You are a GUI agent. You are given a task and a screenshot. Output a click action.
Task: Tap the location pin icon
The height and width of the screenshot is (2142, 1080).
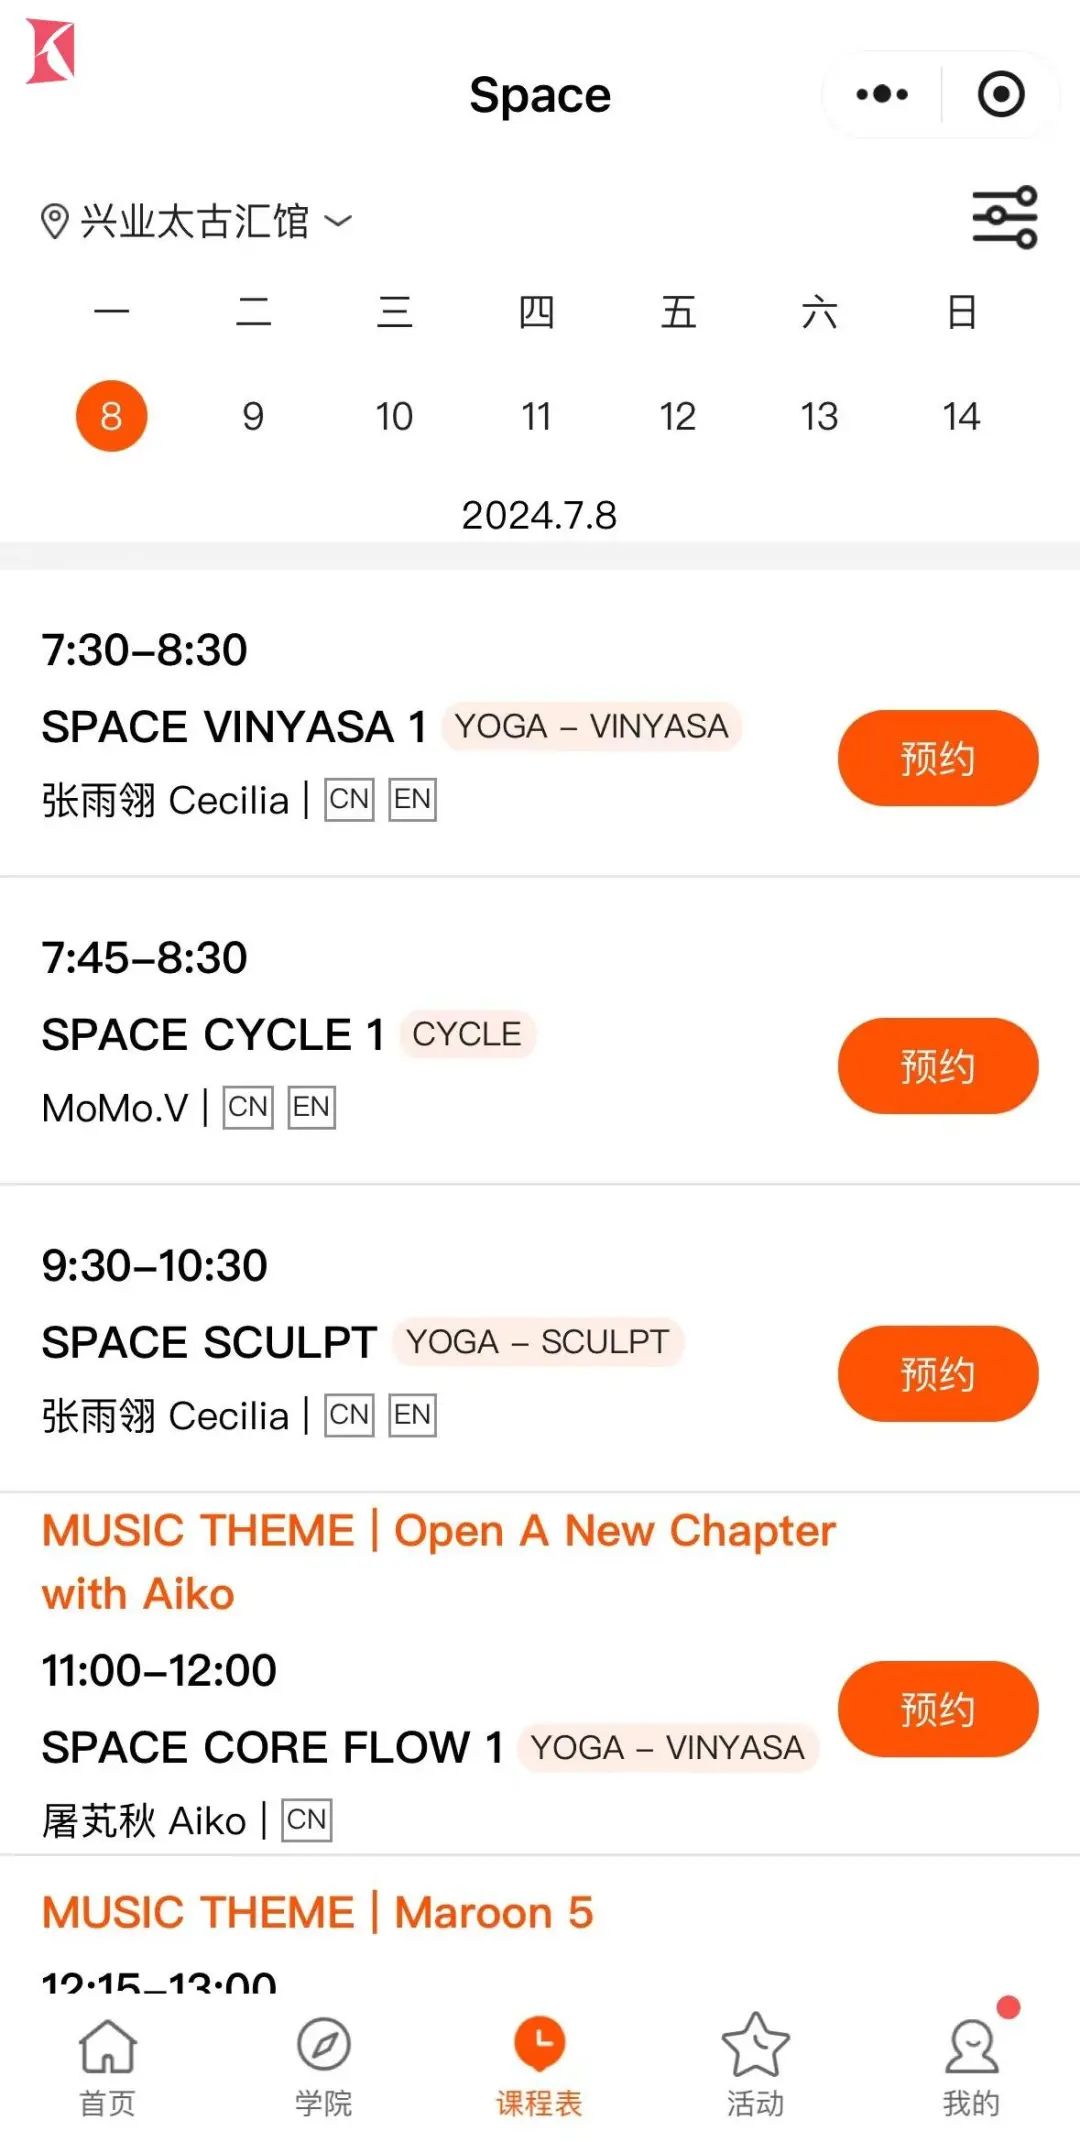point(54,221)
